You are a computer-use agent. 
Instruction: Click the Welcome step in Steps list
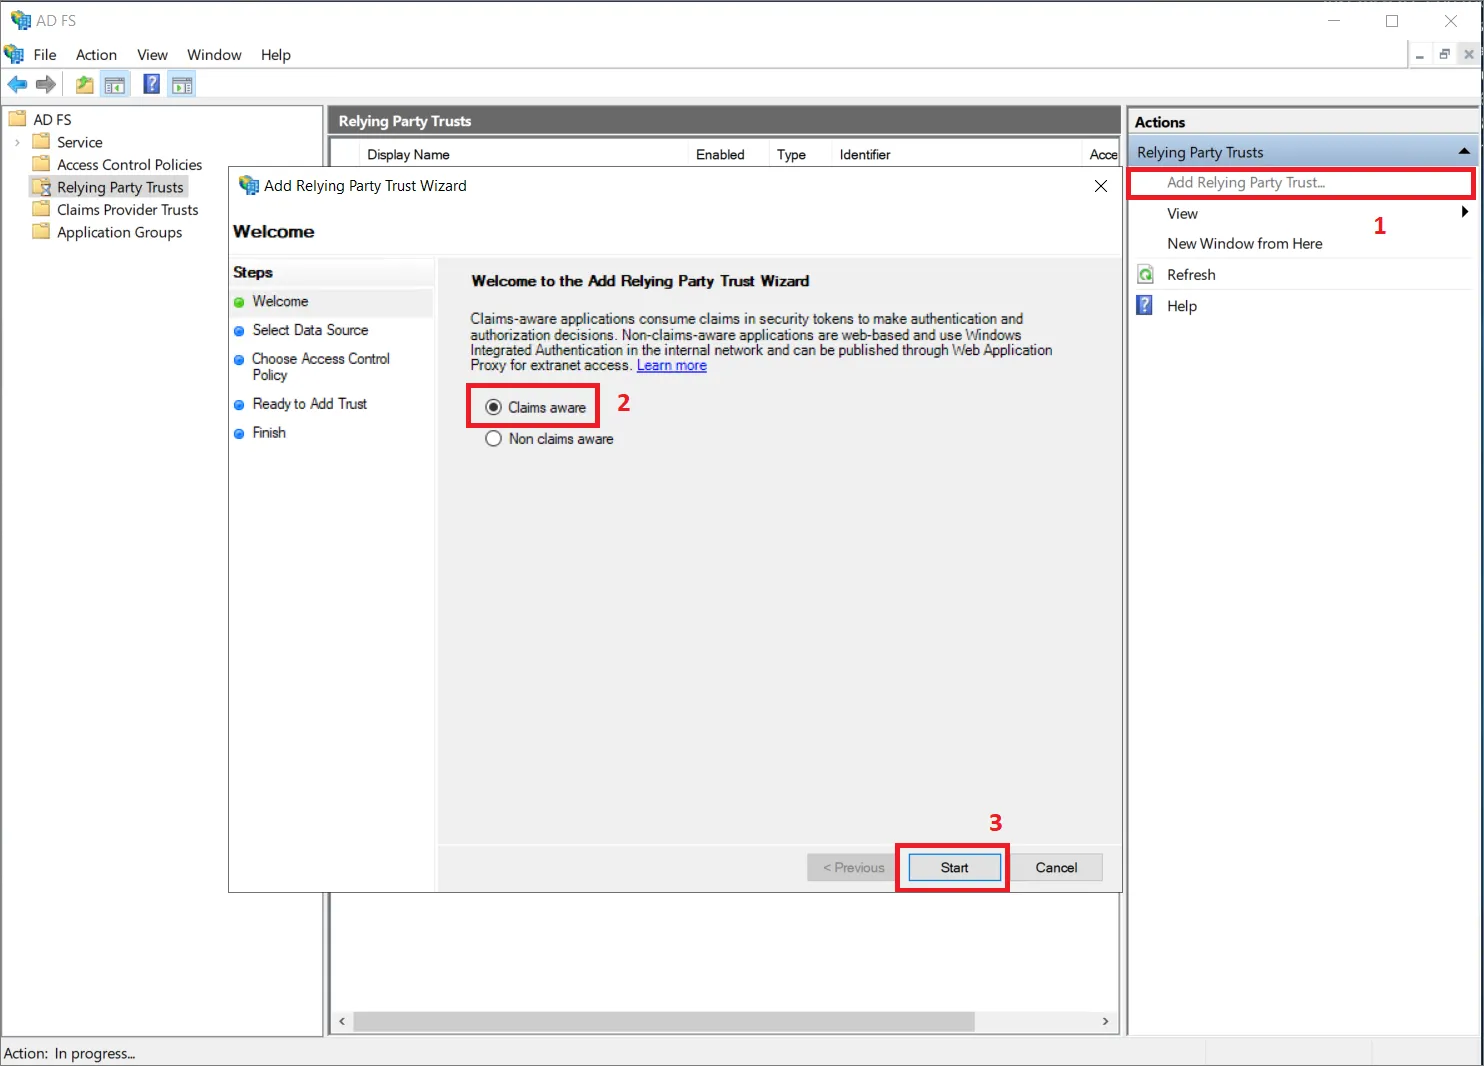click(x=280, y=301)
